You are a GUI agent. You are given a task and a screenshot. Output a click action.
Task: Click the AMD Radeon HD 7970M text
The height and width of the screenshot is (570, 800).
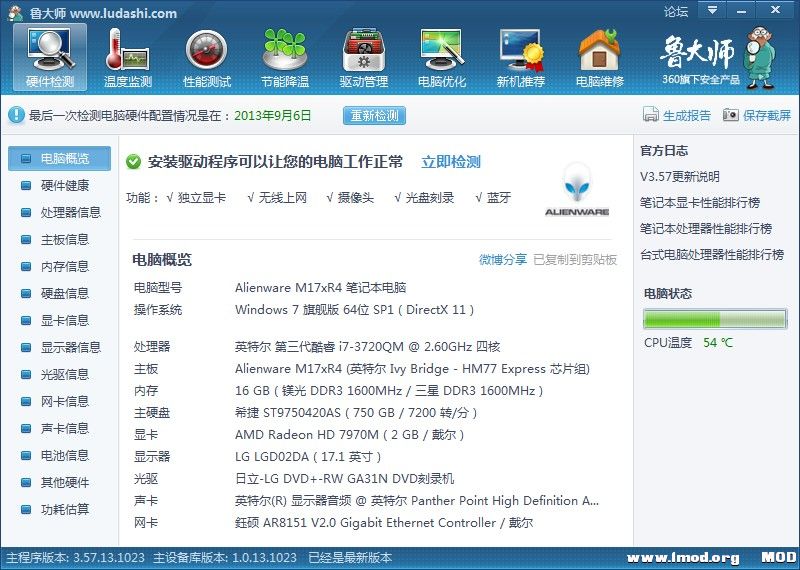pos(349,435)
